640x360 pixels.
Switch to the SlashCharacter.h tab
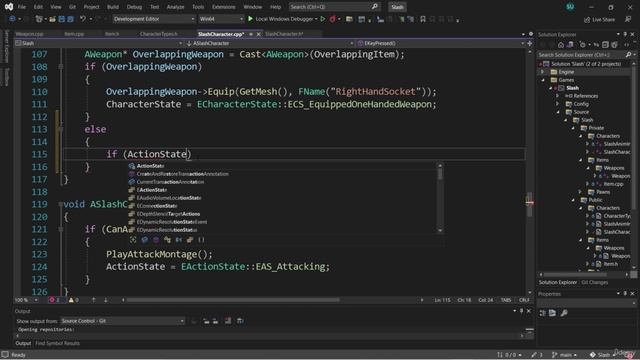[x=284, y=34]
